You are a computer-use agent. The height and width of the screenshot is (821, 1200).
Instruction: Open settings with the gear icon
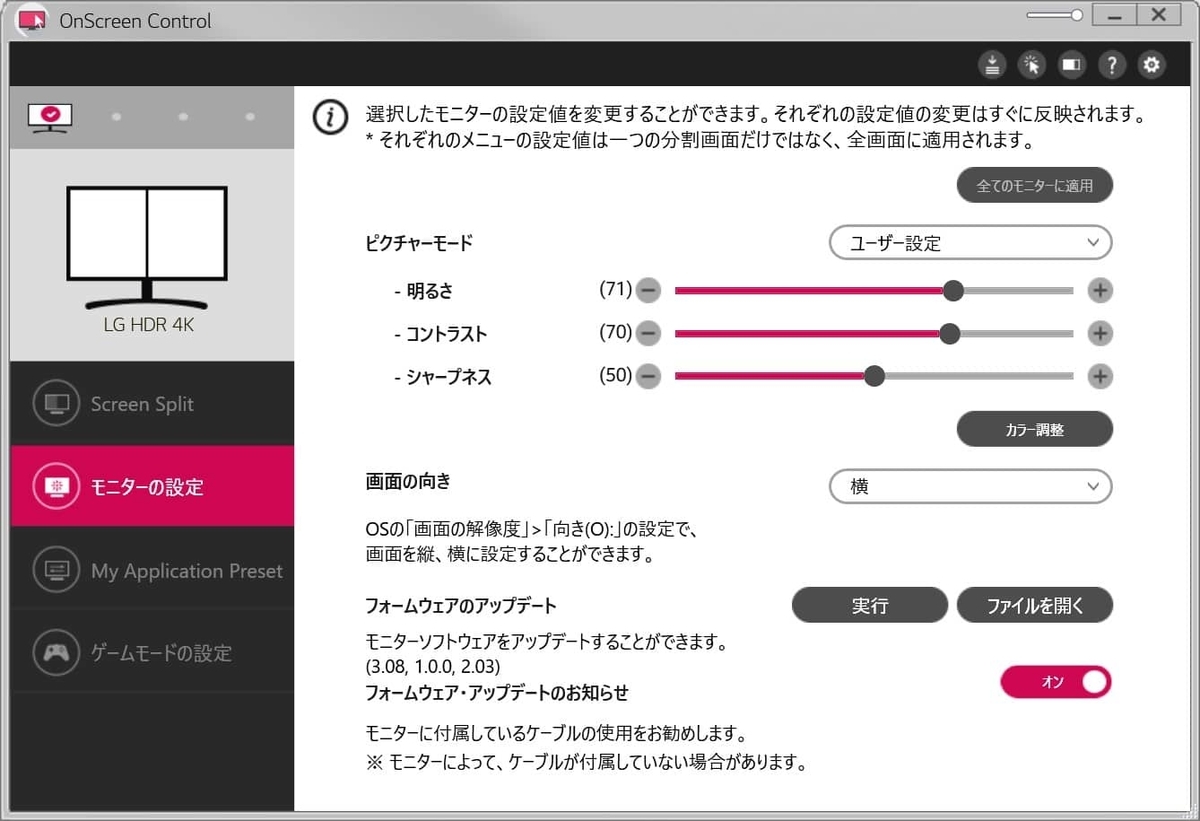click(1152, 65)
